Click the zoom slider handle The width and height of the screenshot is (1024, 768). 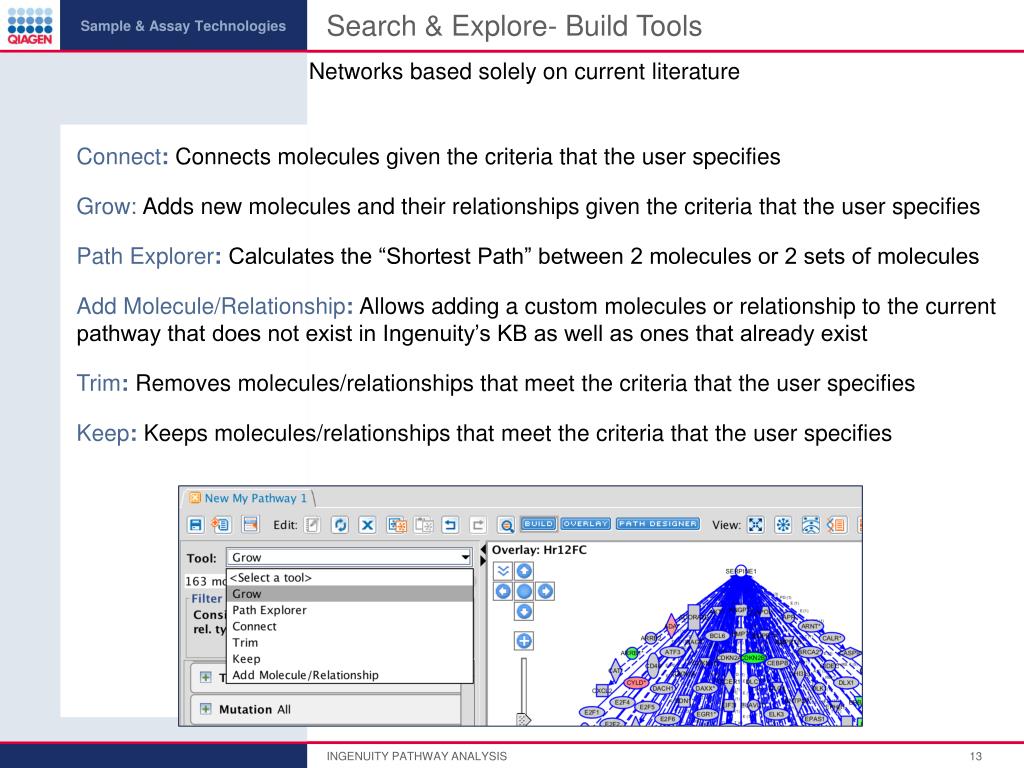[x=523, y=719]
